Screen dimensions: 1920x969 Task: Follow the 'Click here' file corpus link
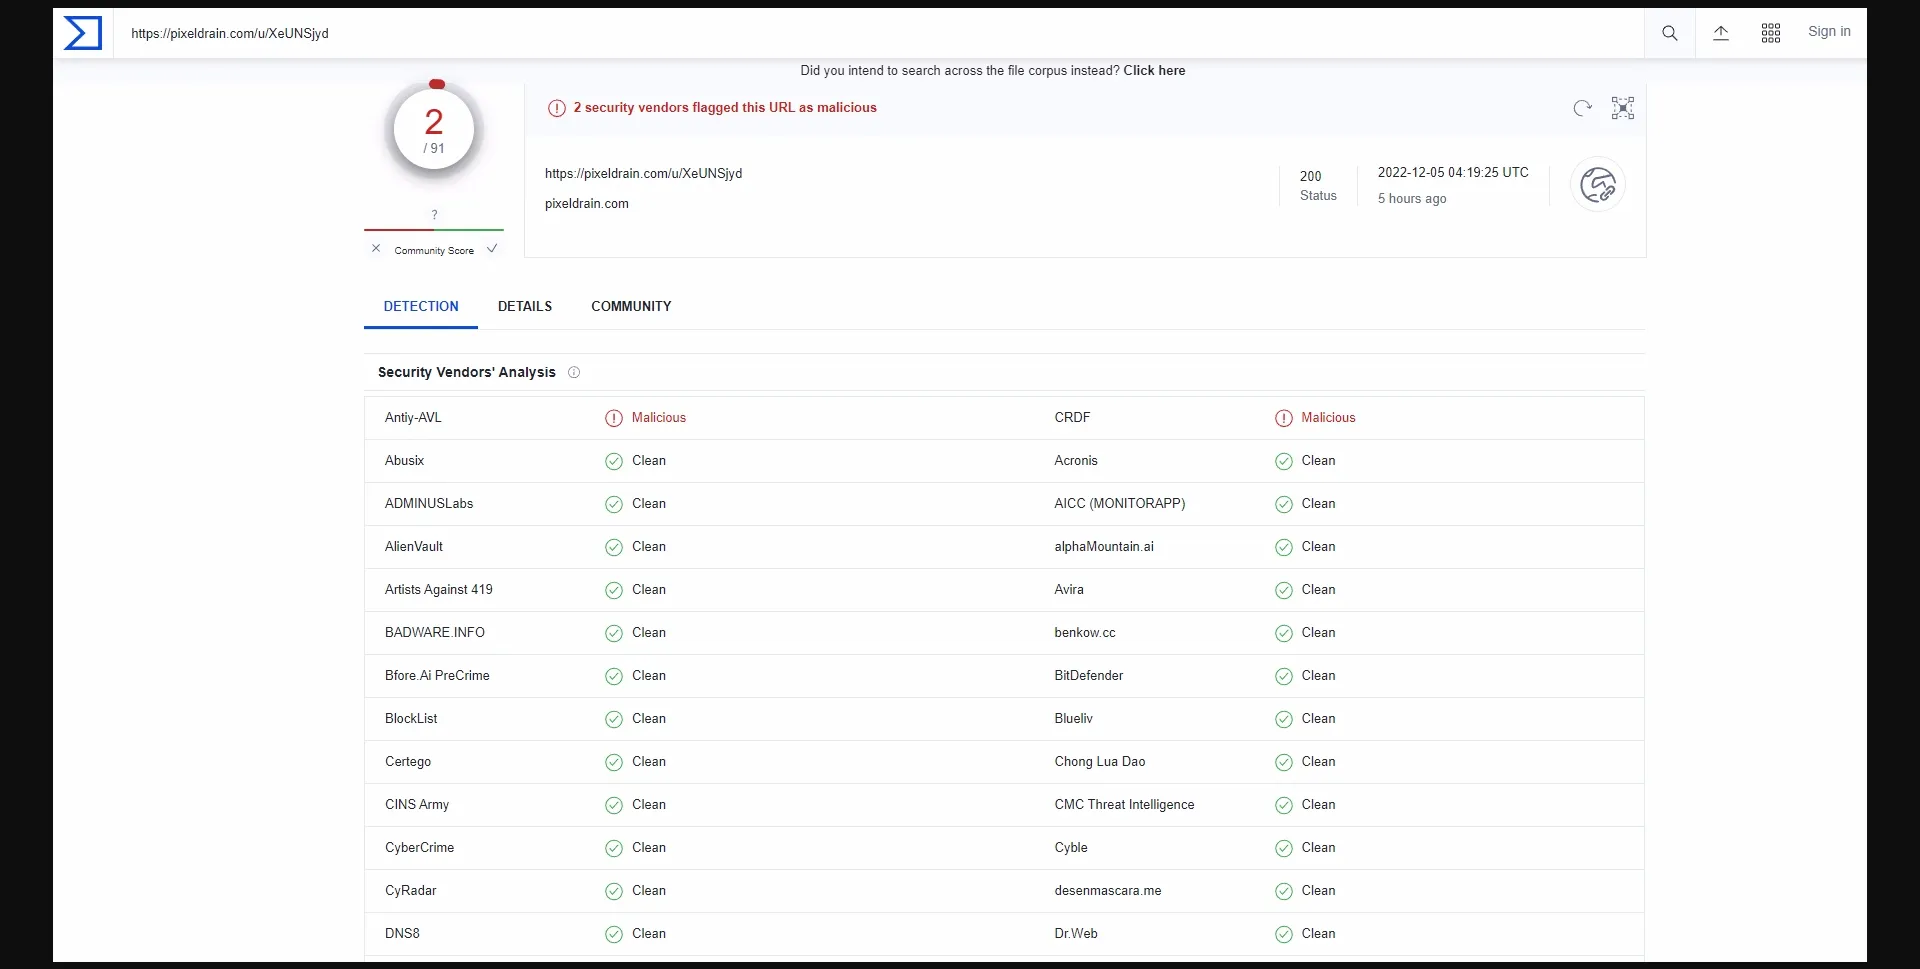tap(1154, 71)
